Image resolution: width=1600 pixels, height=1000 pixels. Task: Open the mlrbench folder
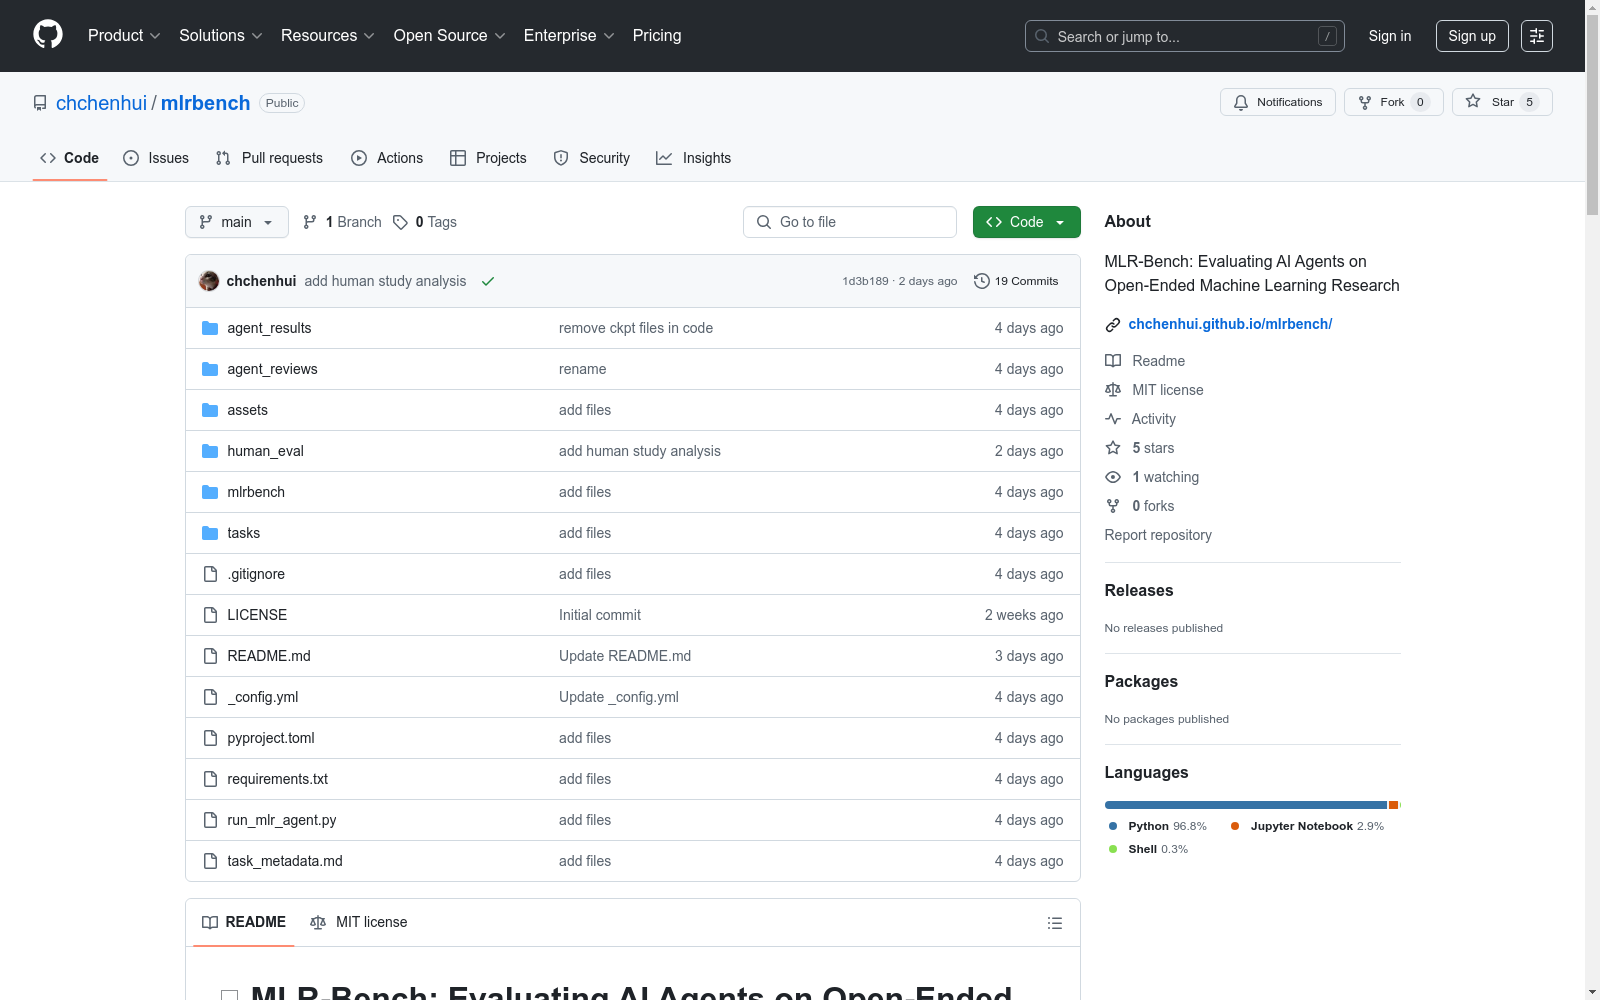(256, 492)
